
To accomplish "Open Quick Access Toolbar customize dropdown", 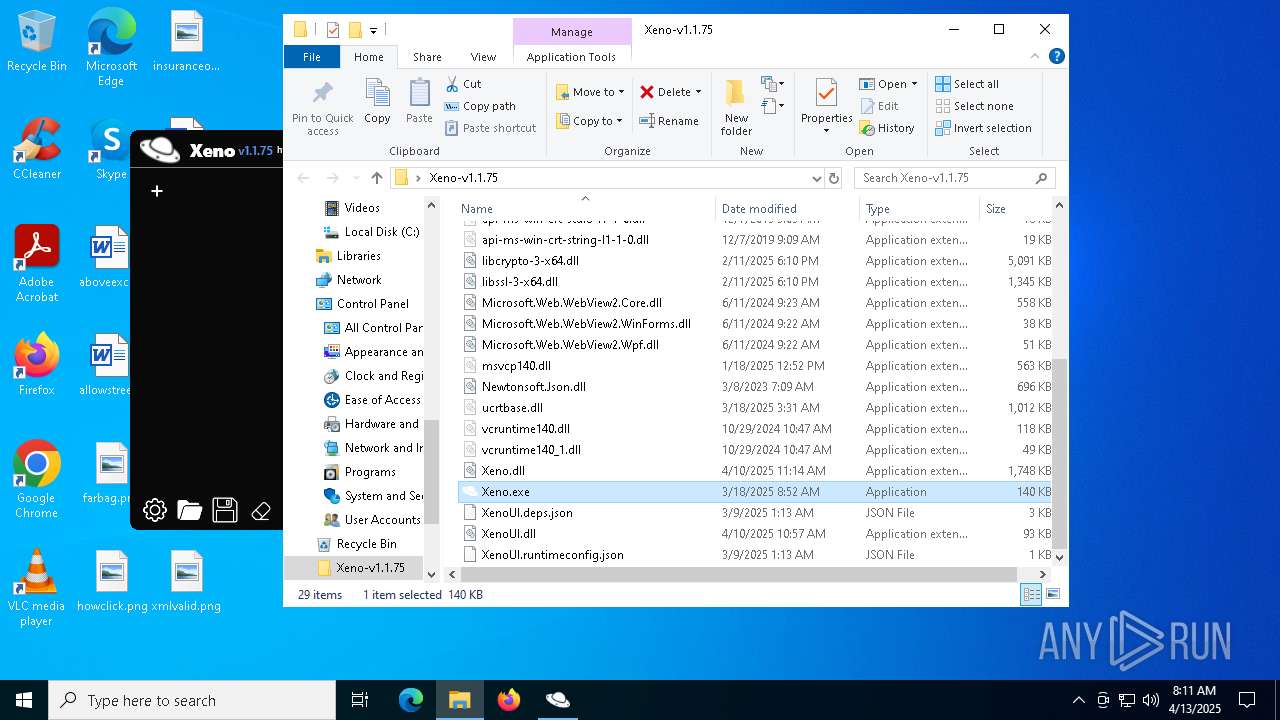I will pos(373,31).
